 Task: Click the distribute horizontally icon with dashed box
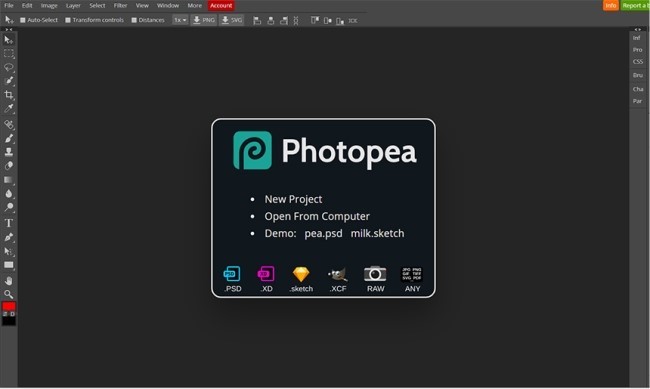tap(296, 20)
